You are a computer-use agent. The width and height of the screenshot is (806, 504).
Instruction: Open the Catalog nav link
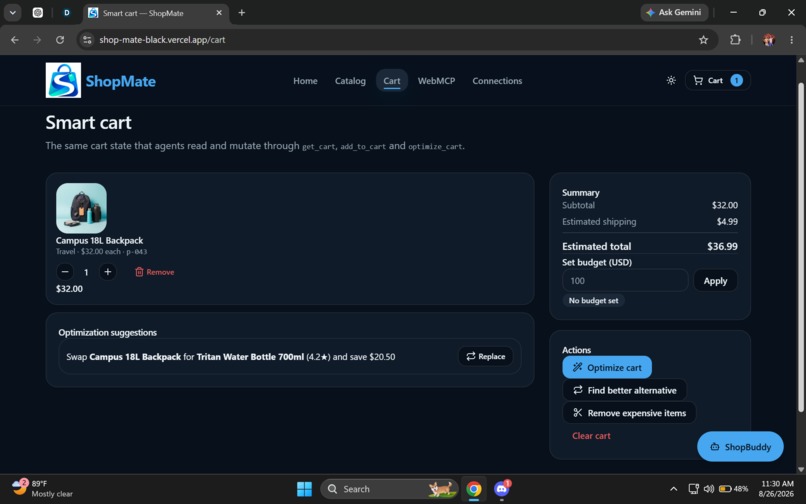350,81
